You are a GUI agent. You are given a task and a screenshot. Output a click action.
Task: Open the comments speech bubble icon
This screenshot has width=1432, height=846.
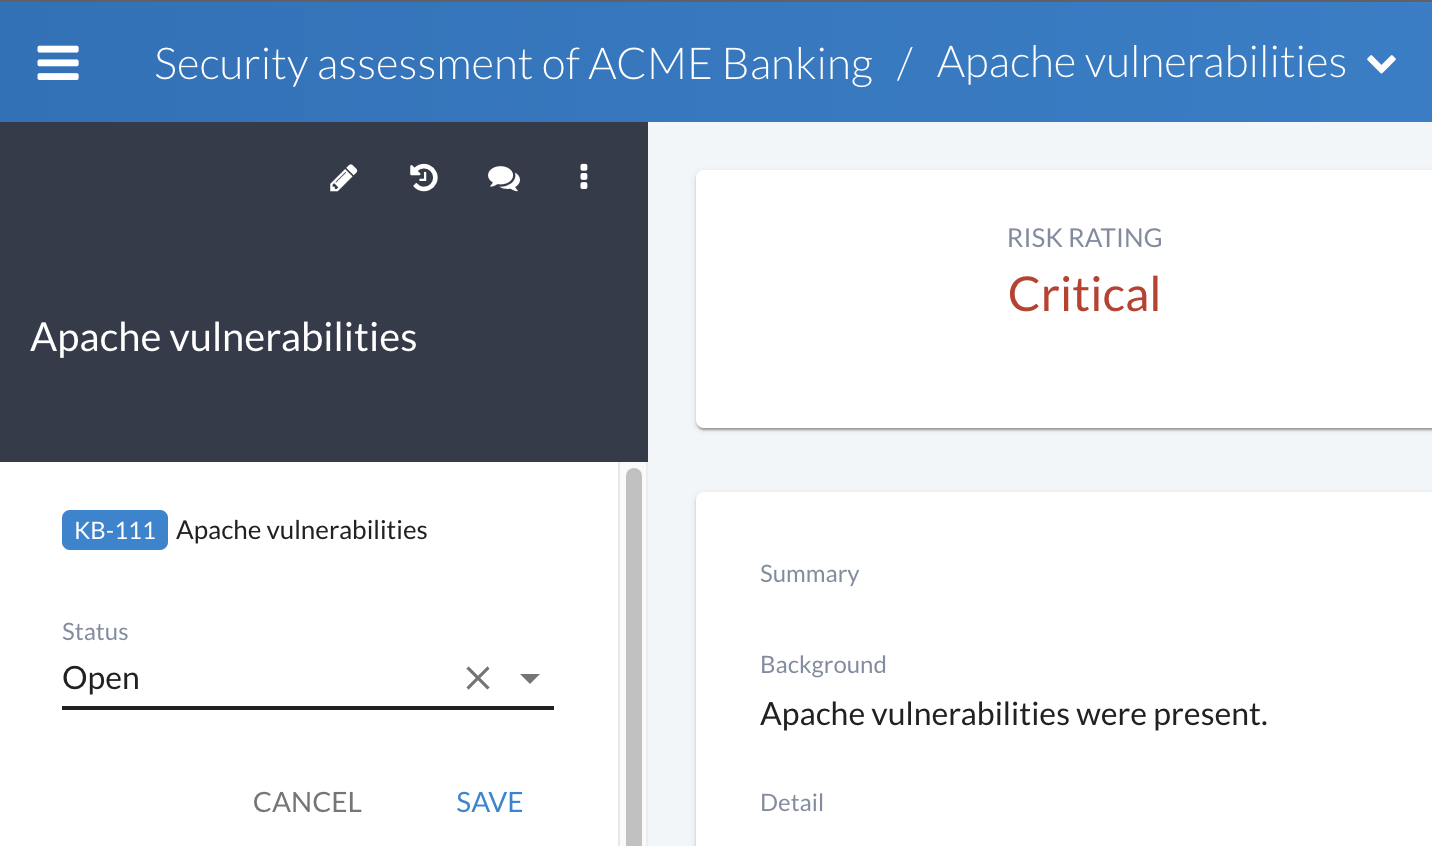(503, 178)
